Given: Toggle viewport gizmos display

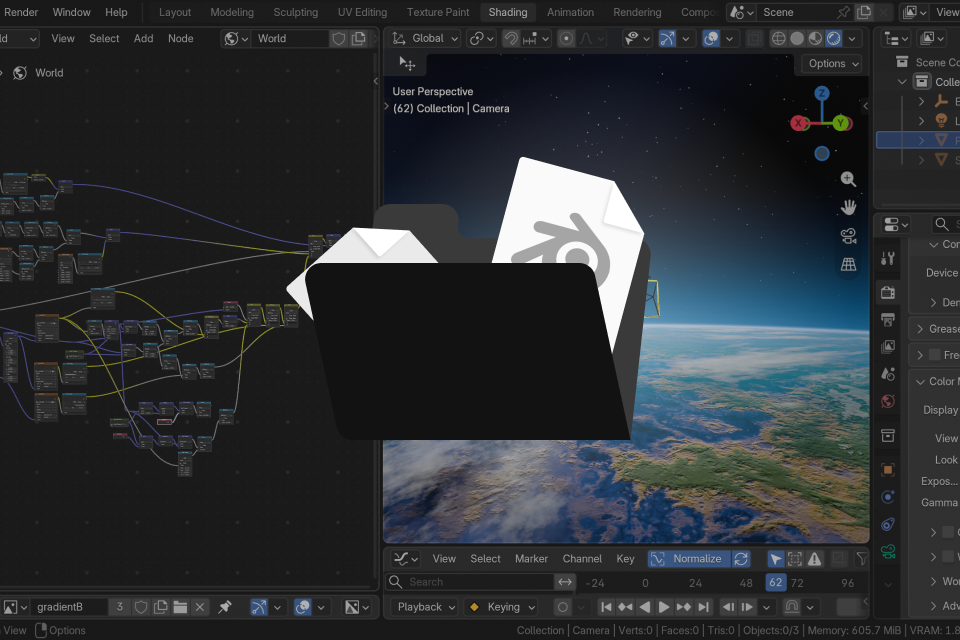Looking at the screenshot, I should [667, 39].
